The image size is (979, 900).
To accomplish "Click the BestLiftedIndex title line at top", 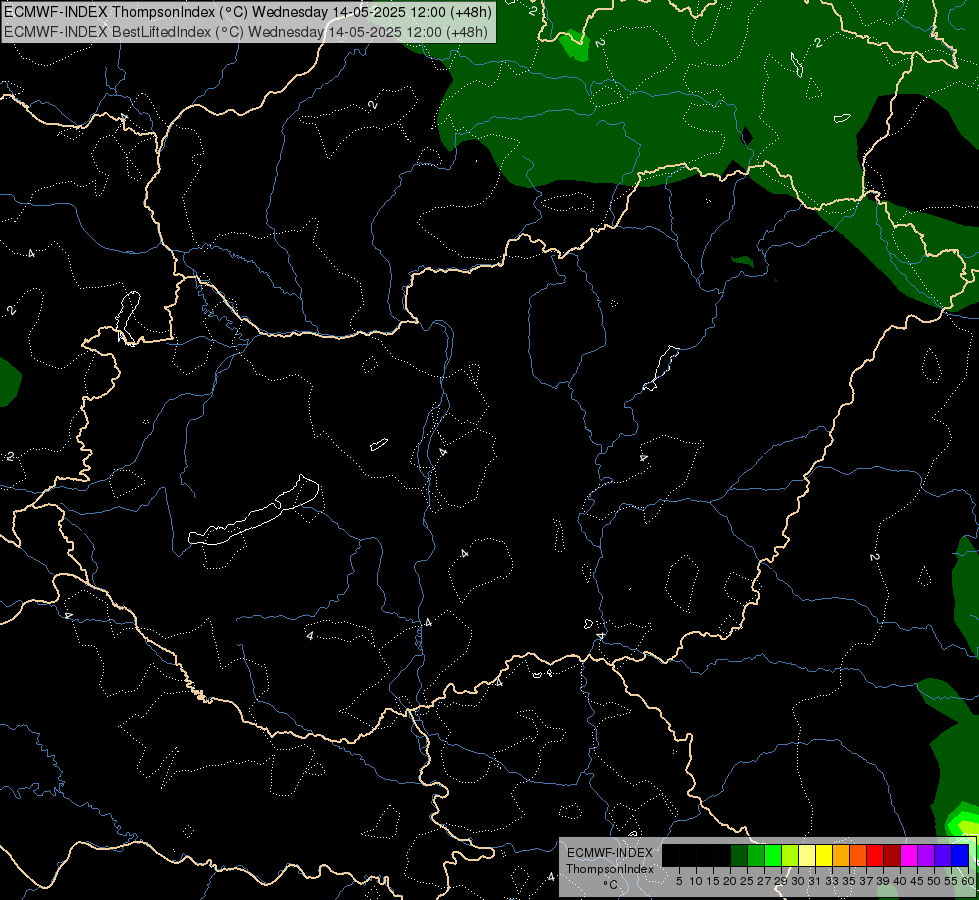I will (x=246, y=31).
